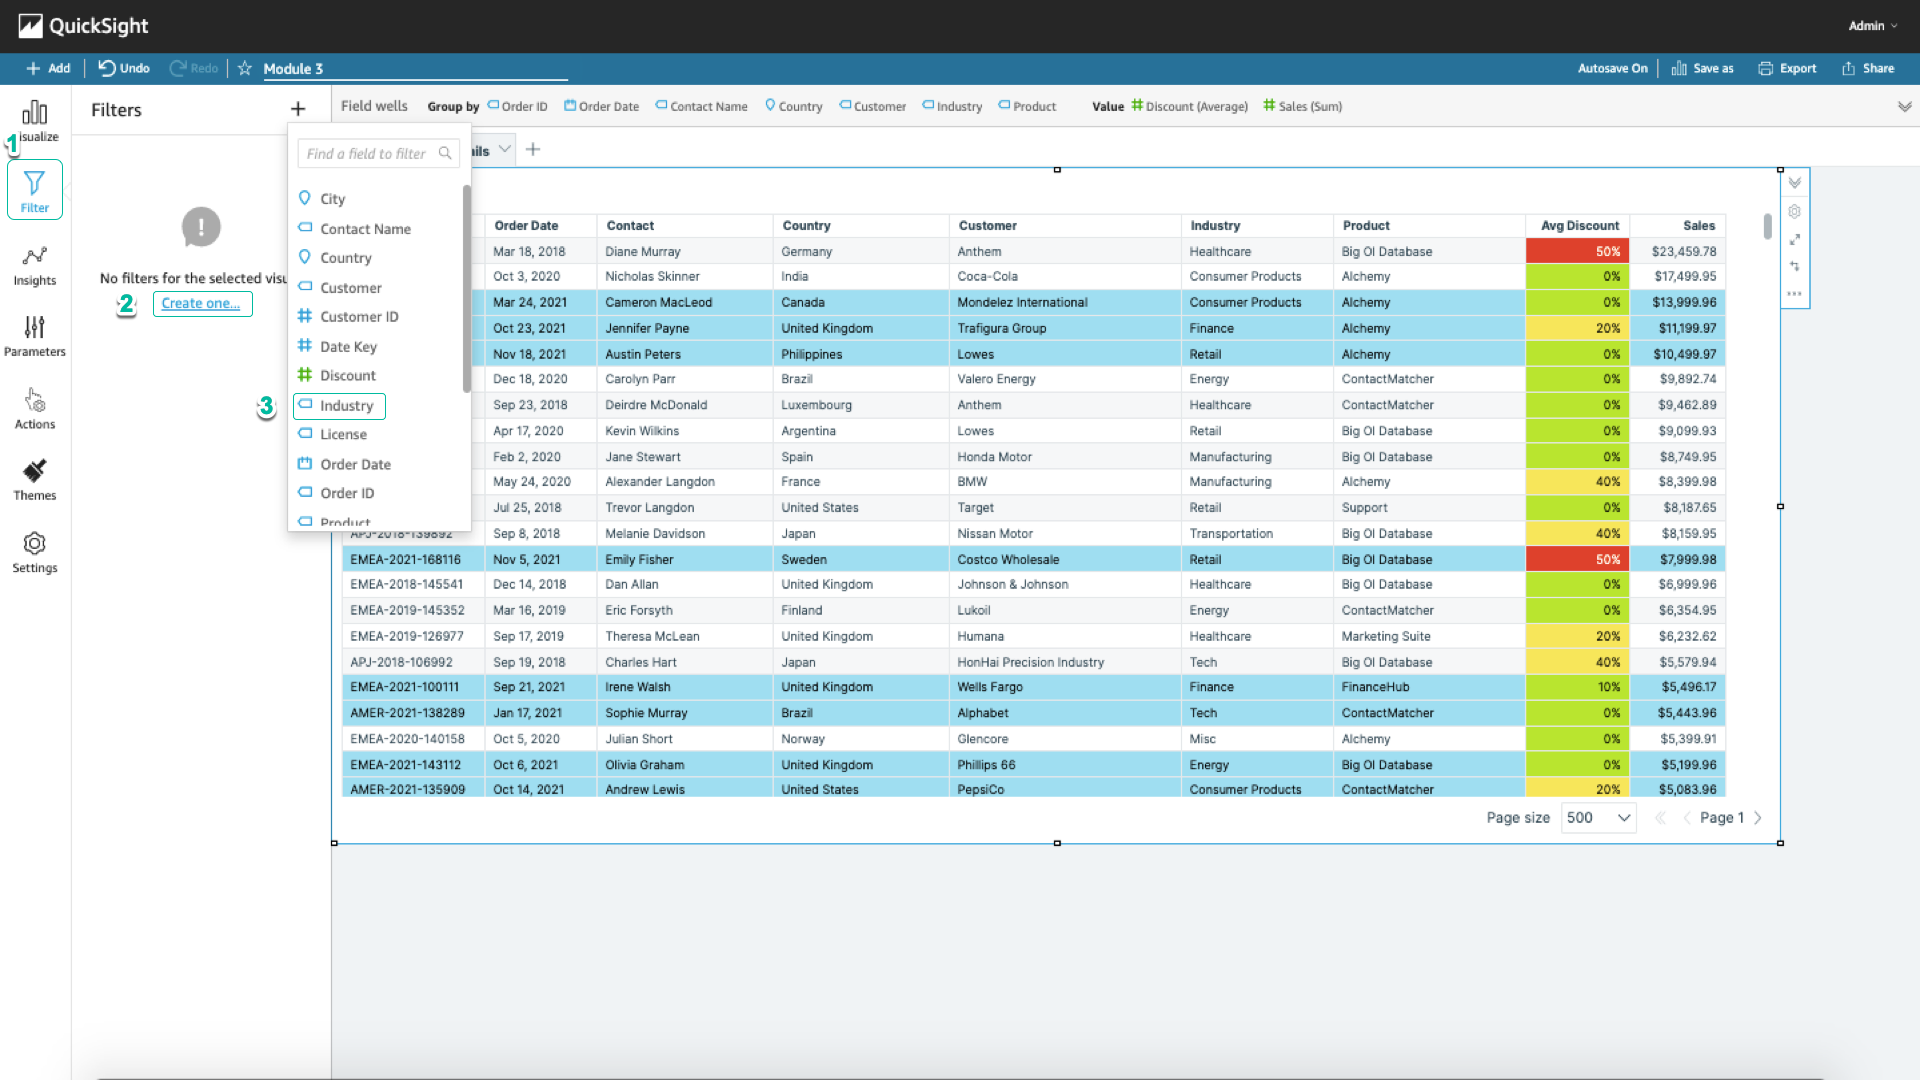Open the Page size 500 dropdown
This screenshot has height=1080, width=1920.
point(1598,818)
